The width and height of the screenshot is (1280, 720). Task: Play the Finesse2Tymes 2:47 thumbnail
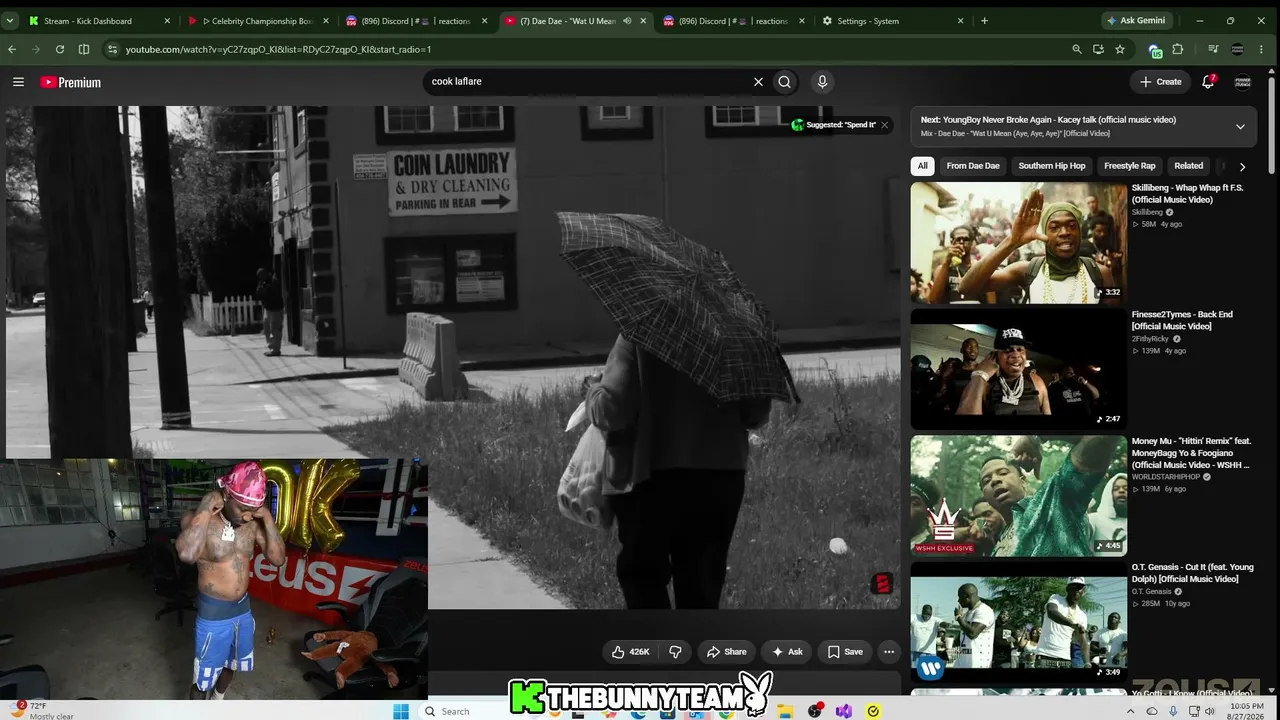tap(1018, 369)
